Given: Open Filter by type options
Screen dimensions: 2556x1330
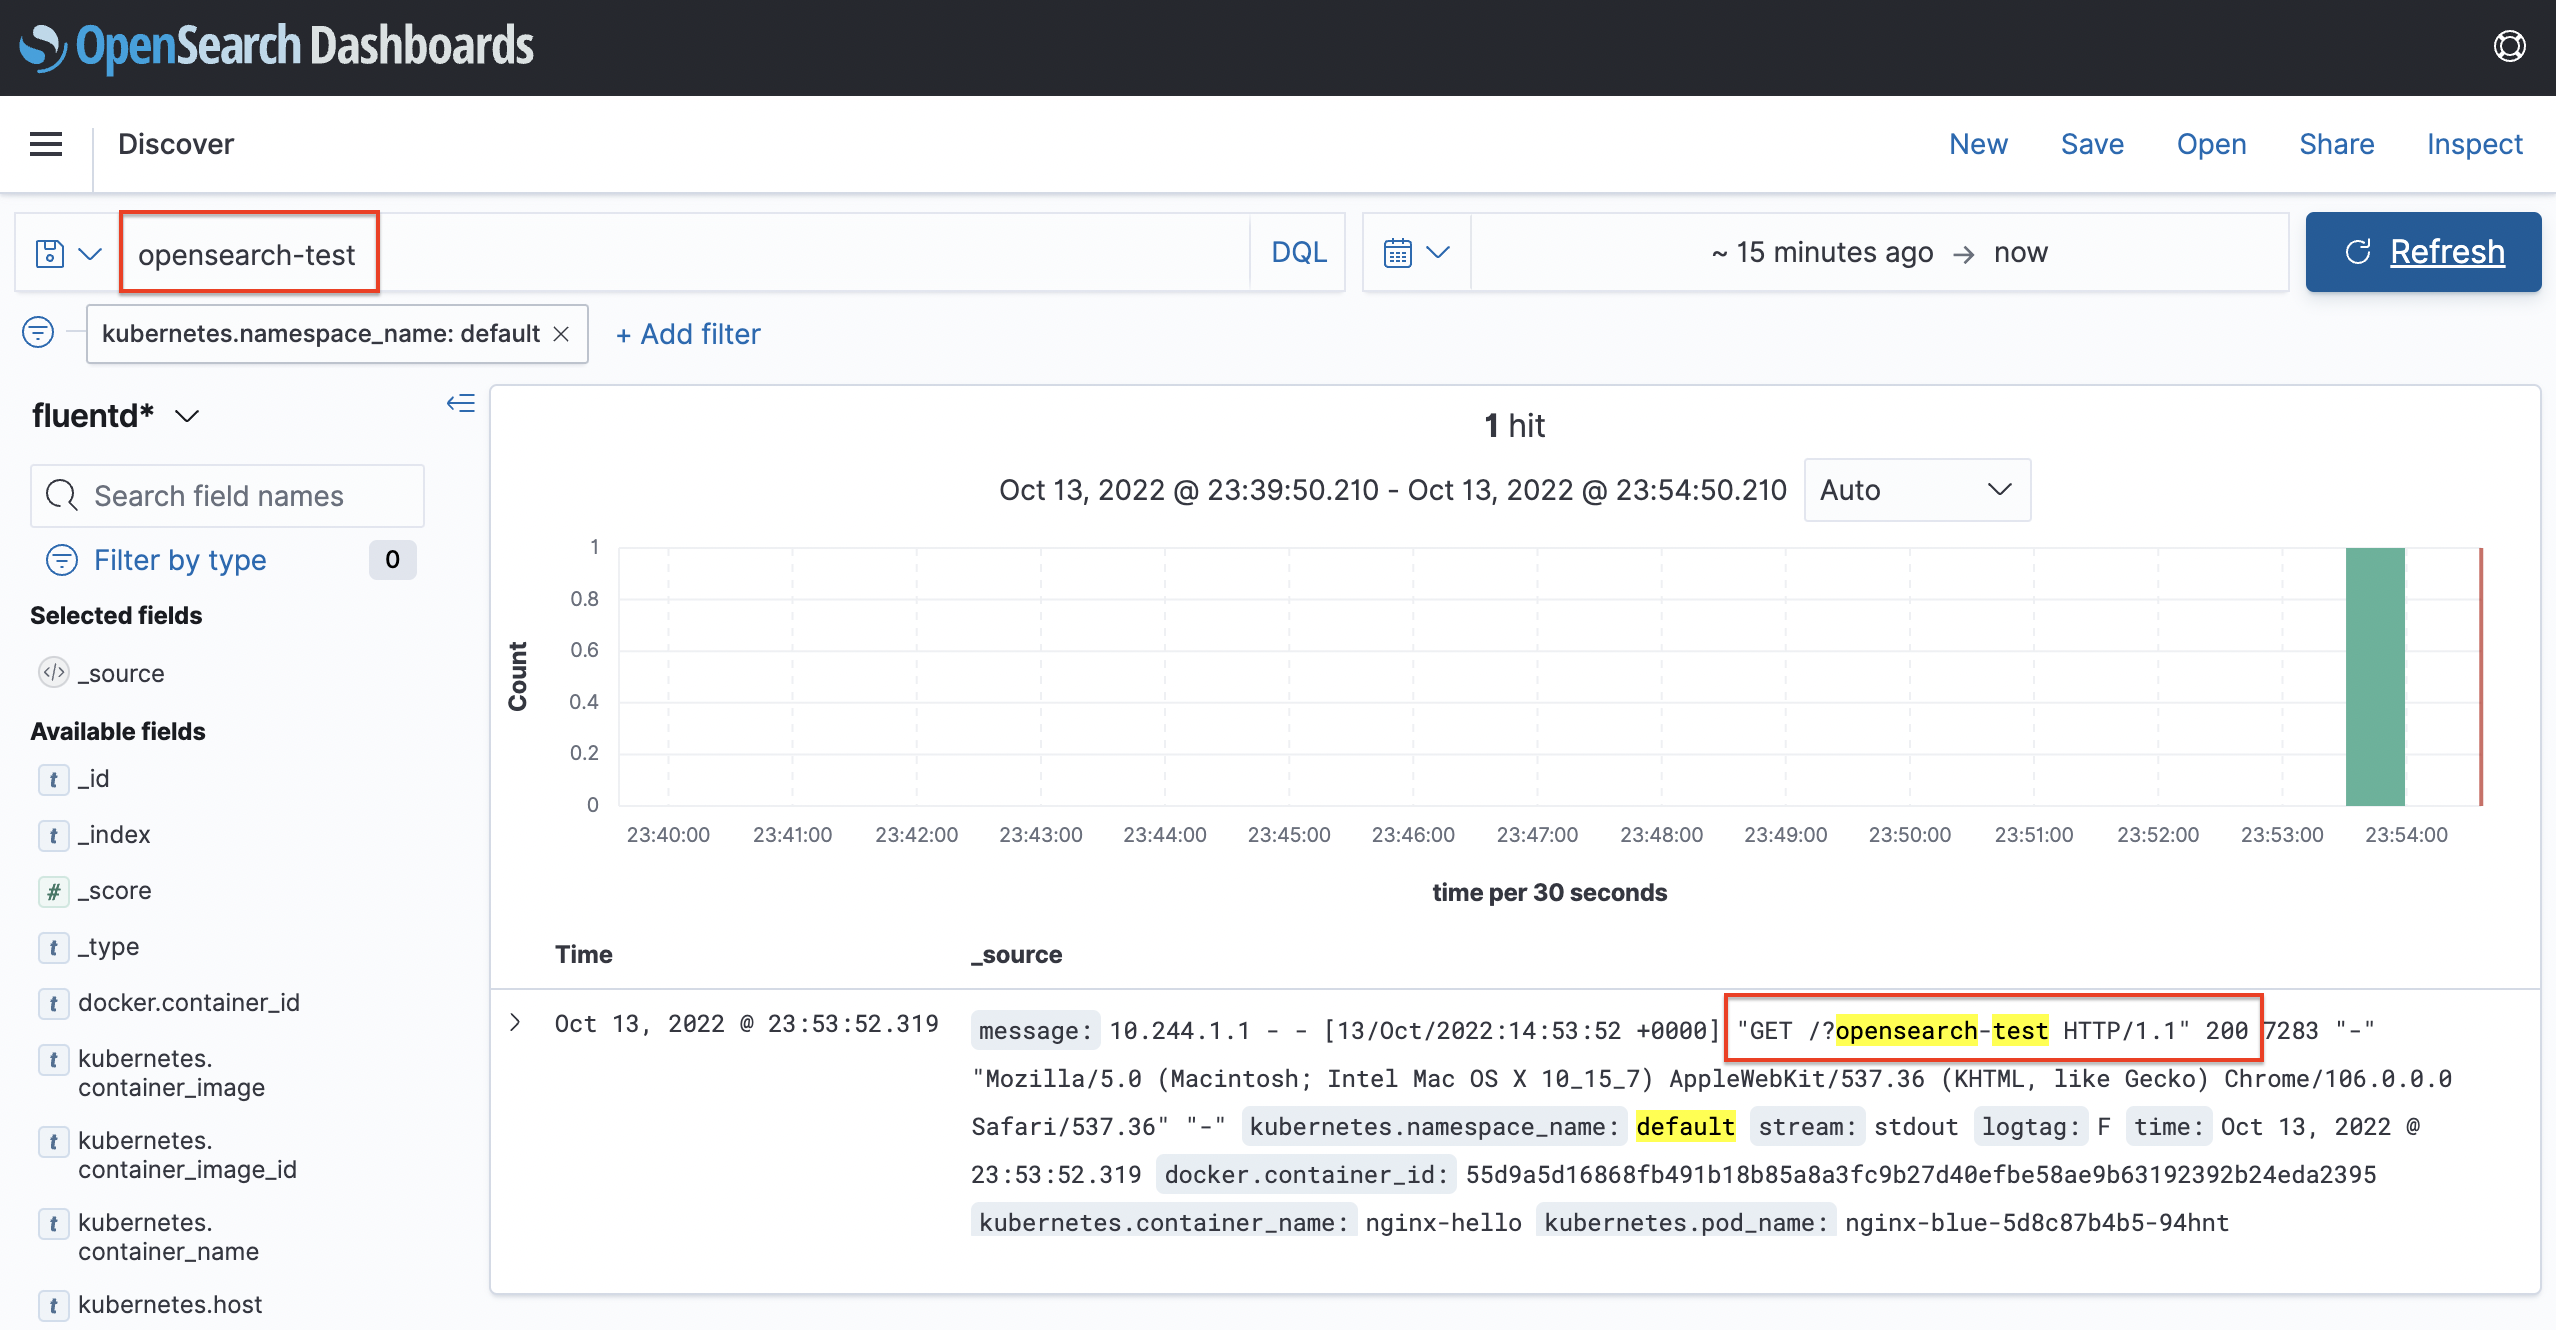Looking at the screenshot, I should (180, 560).
